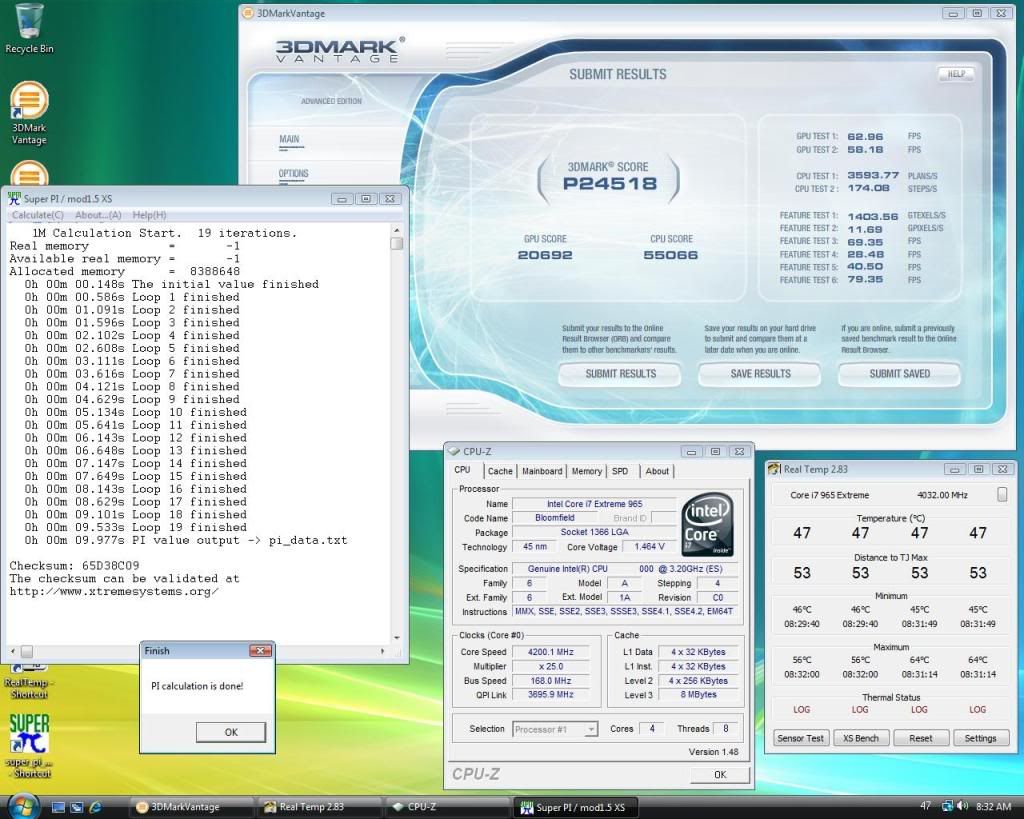Image resolution: width=1024 pixels, height=819 pixels.
Task: Launch Internet Explorer from quick launch
Action: [x=95, y=807]
